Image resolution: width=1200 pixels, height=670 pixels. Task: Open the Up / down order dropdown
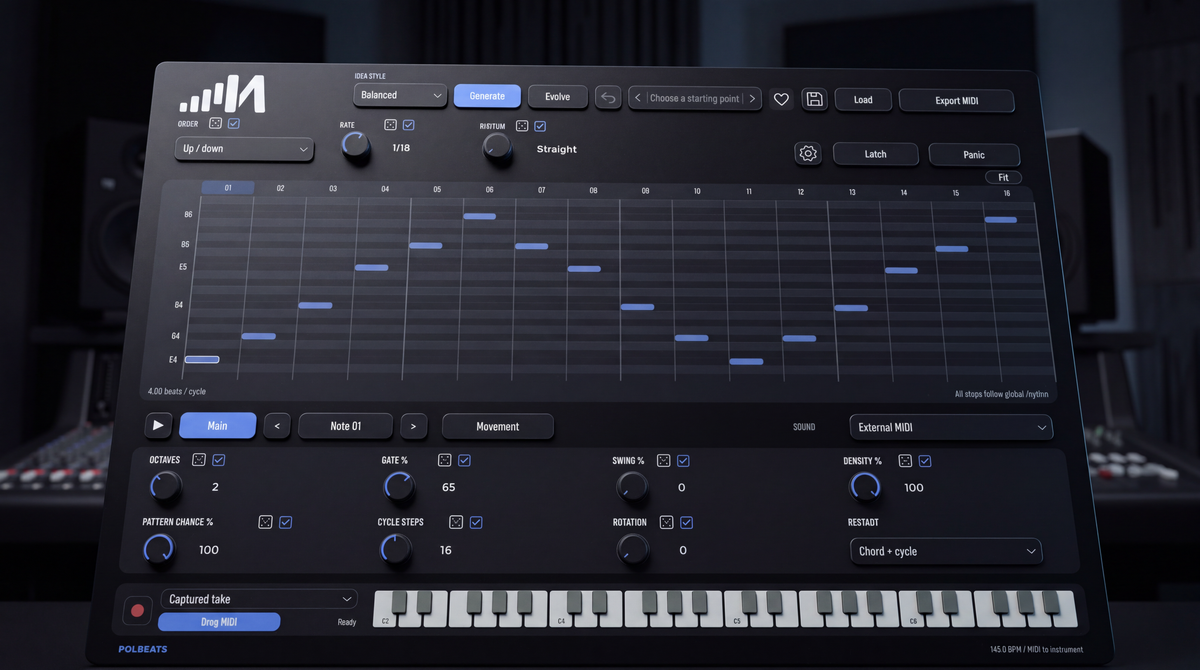244,149
